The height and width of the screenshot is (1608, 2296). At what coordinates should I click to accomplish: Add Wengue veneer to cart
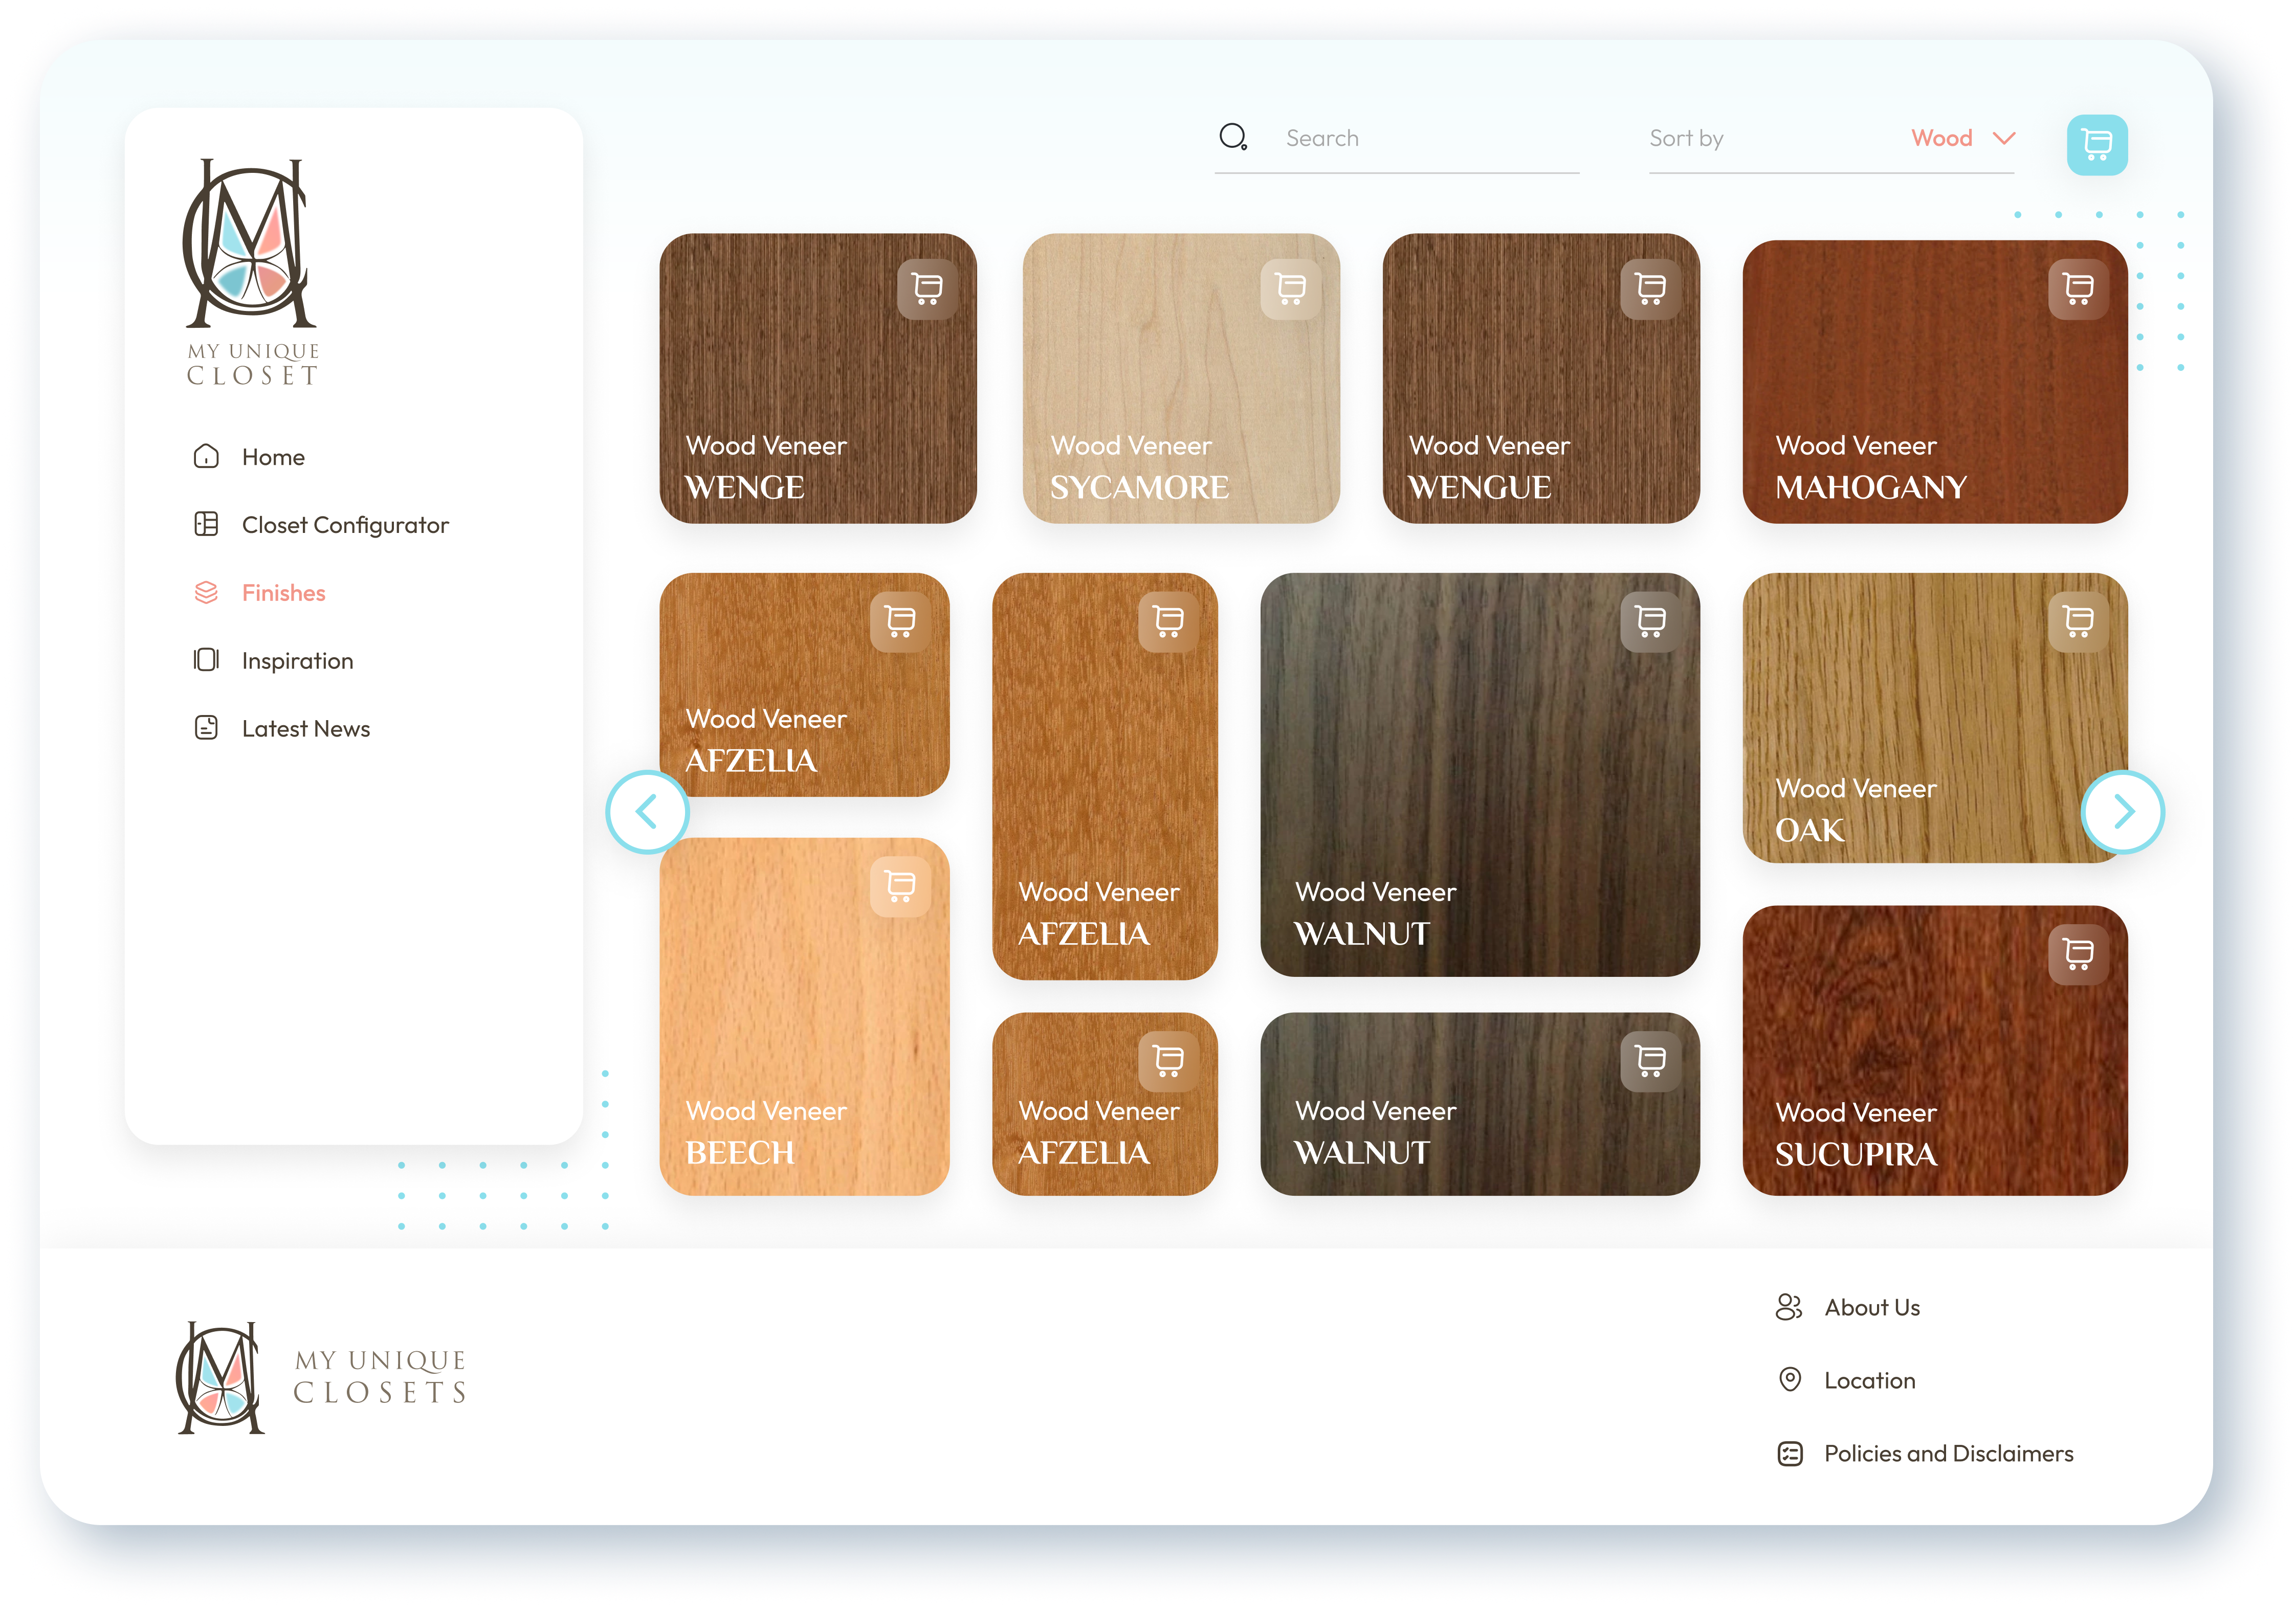(x=1650, y=289)
